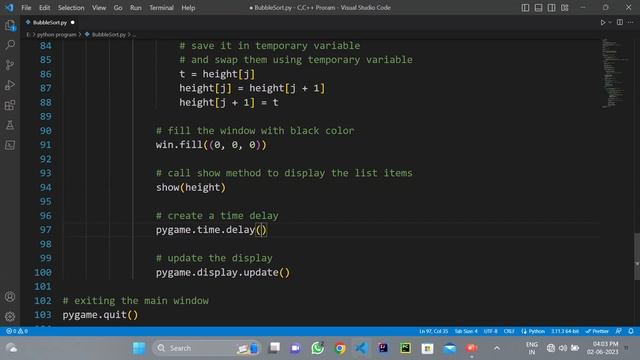The height and width of the screenshot is (360, 640).
Task: Split the editor to the right
Action: pos(620,22)
